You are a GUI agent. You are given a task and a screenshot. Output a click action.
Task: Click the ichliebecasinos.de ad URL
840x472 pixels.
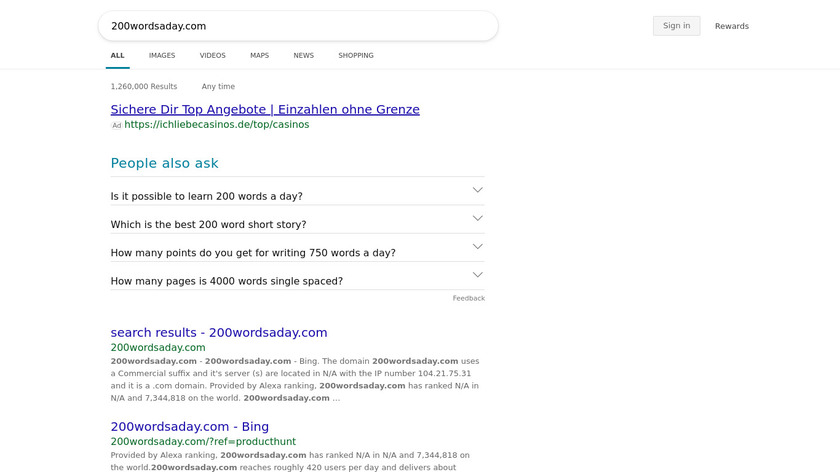tap(217, 125)
